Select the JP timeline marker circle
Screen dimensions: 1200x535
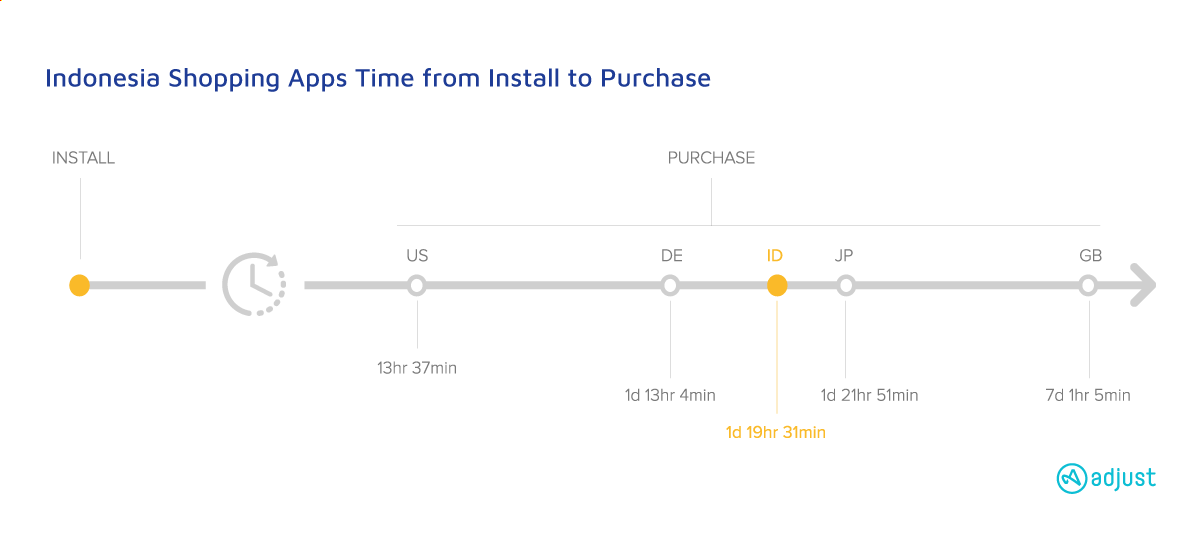[846, 286]
